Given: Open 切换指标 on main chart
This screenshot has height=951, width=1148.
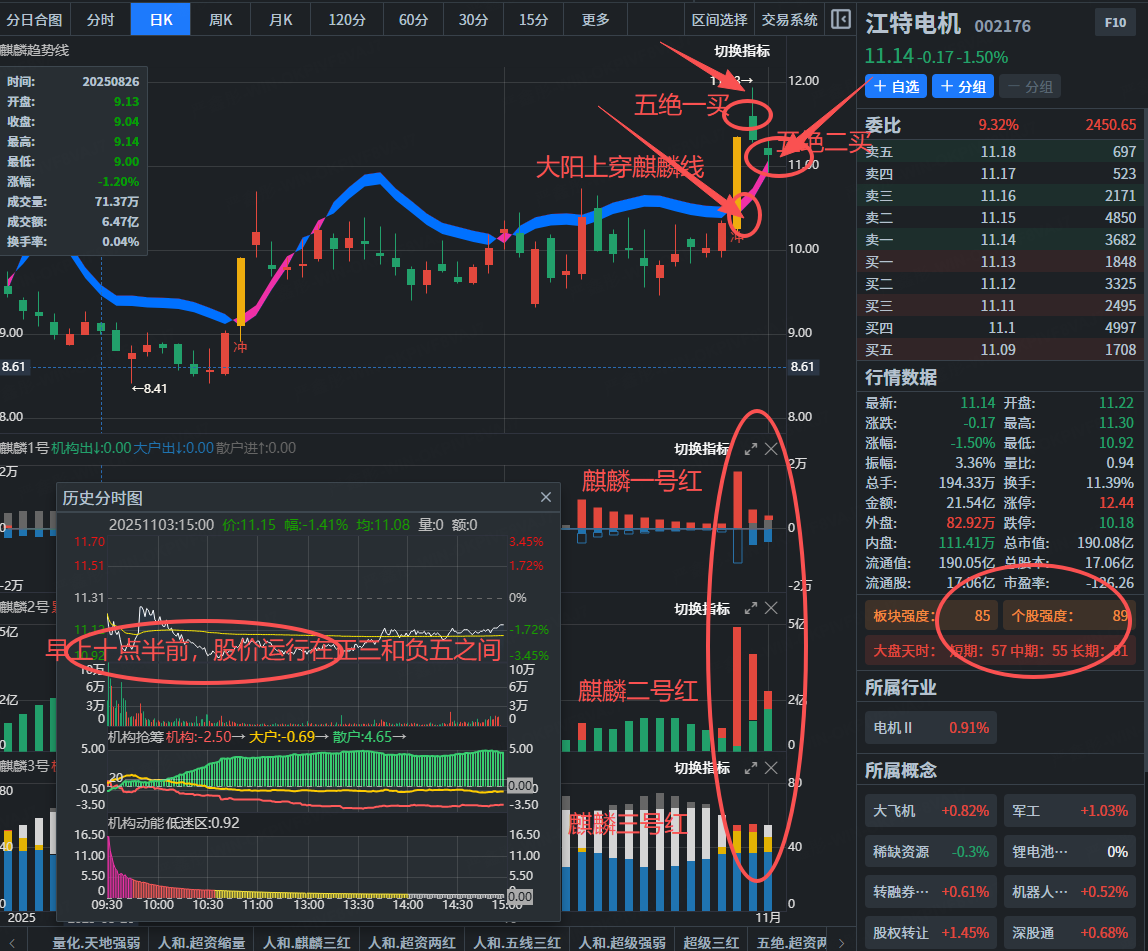Looking at the screenshot, I should pos(741,51).
